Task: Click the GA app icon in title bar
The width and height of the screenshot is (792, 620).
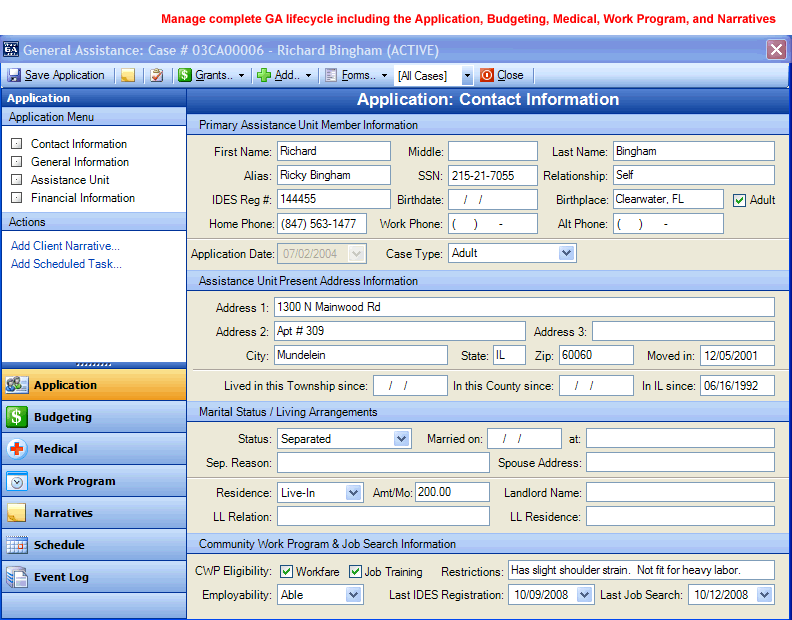Action: click(x=11, y=50)
